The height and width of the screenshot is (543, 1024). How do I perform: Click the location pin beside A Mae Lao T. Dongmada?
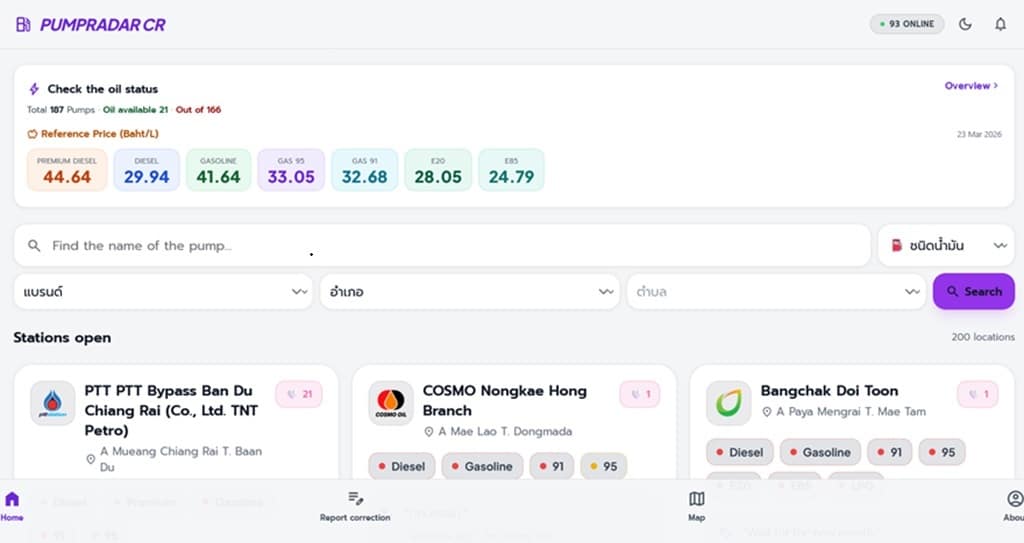pyautogui.click(x=428, y=432)
